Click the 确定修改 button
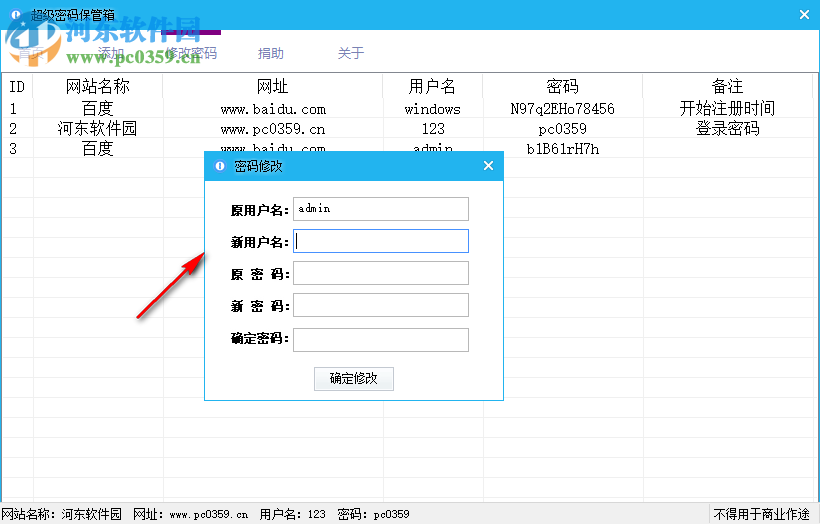The height and width of the screenshot is (524, 820). (354, 379)
